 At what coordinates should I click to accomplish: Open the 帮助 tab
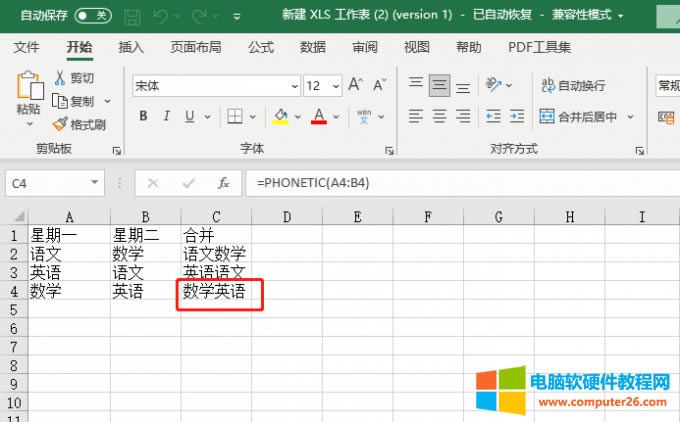tap(469, 47)
